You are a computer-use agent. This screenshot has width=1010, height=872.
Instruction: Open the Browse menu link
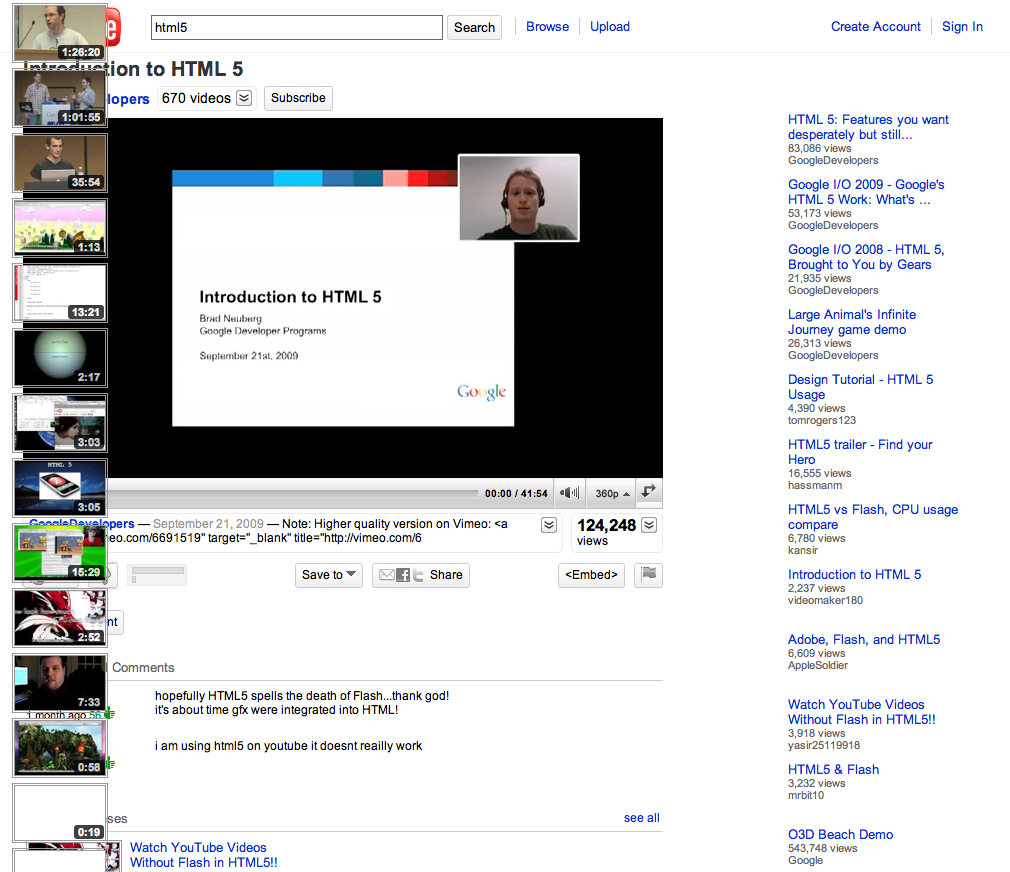pyautogui.click(x=548, y=26)
